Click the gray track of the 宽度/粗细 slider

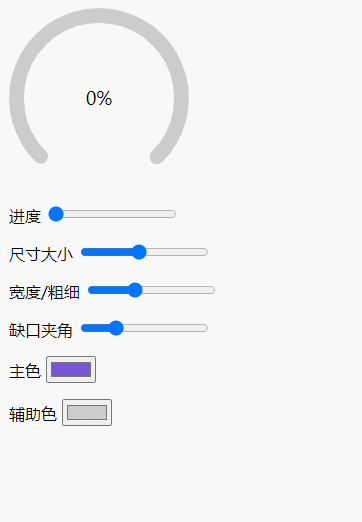tap(178, 290)
